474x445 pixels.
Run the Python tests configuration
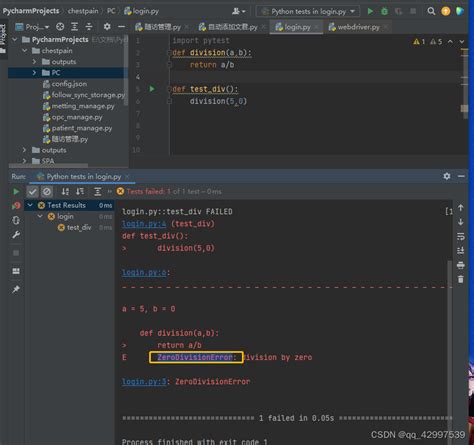coord(370,11)
